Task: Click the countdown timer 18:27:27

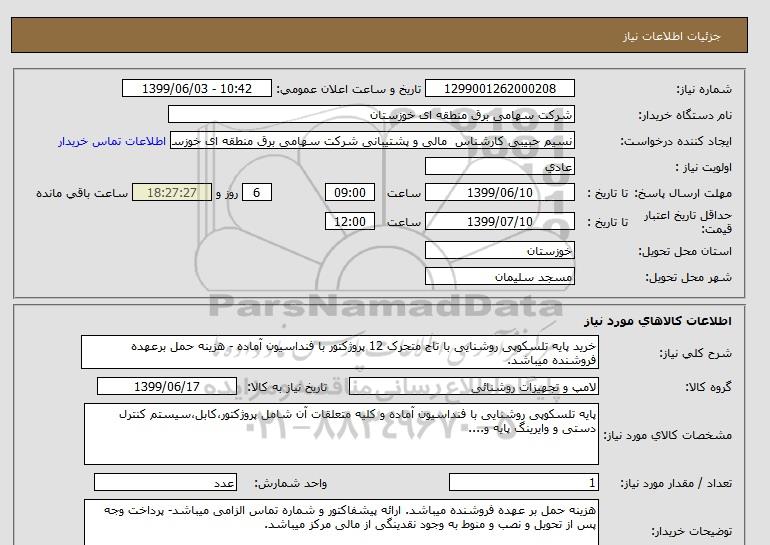Action: (x=169, y=192)
